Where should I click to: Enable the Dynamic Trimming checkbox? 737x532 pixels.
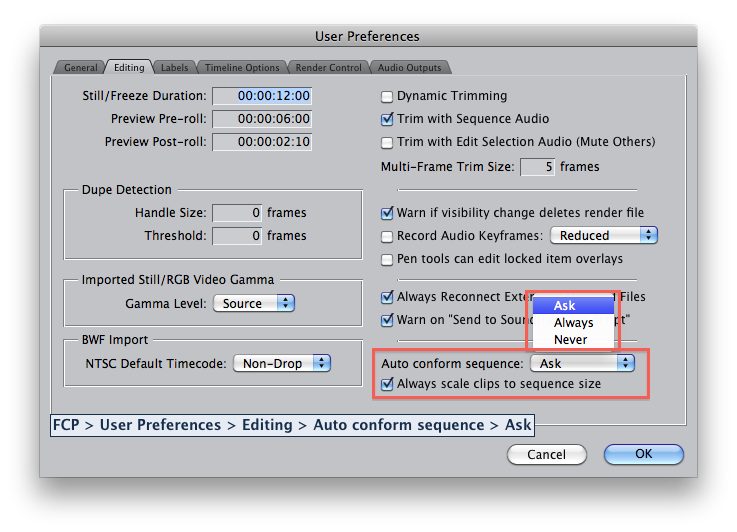[387, 97]
